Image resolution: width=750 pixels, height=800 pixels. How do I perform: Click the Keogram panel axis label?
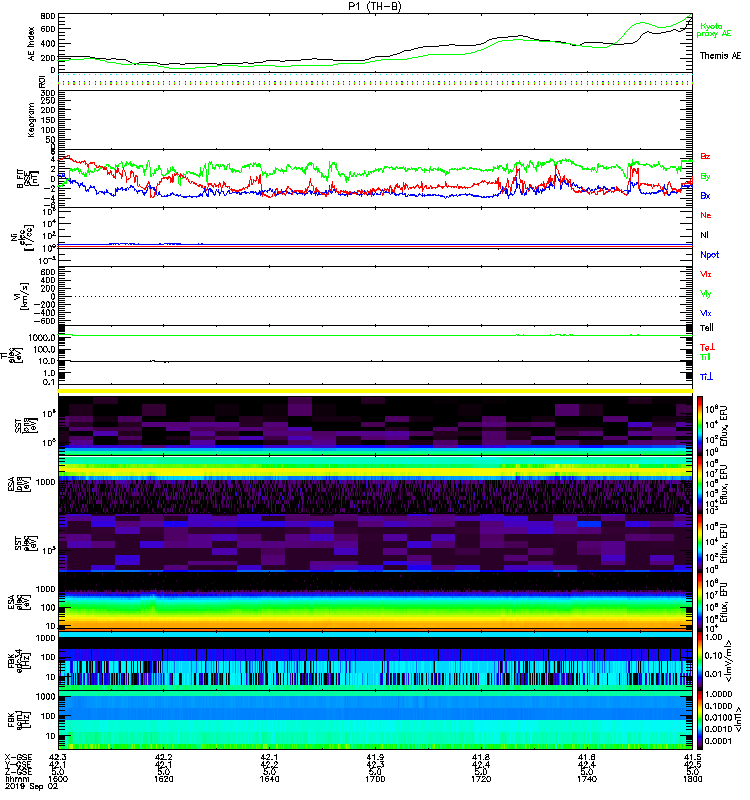[x=31, y=119]
